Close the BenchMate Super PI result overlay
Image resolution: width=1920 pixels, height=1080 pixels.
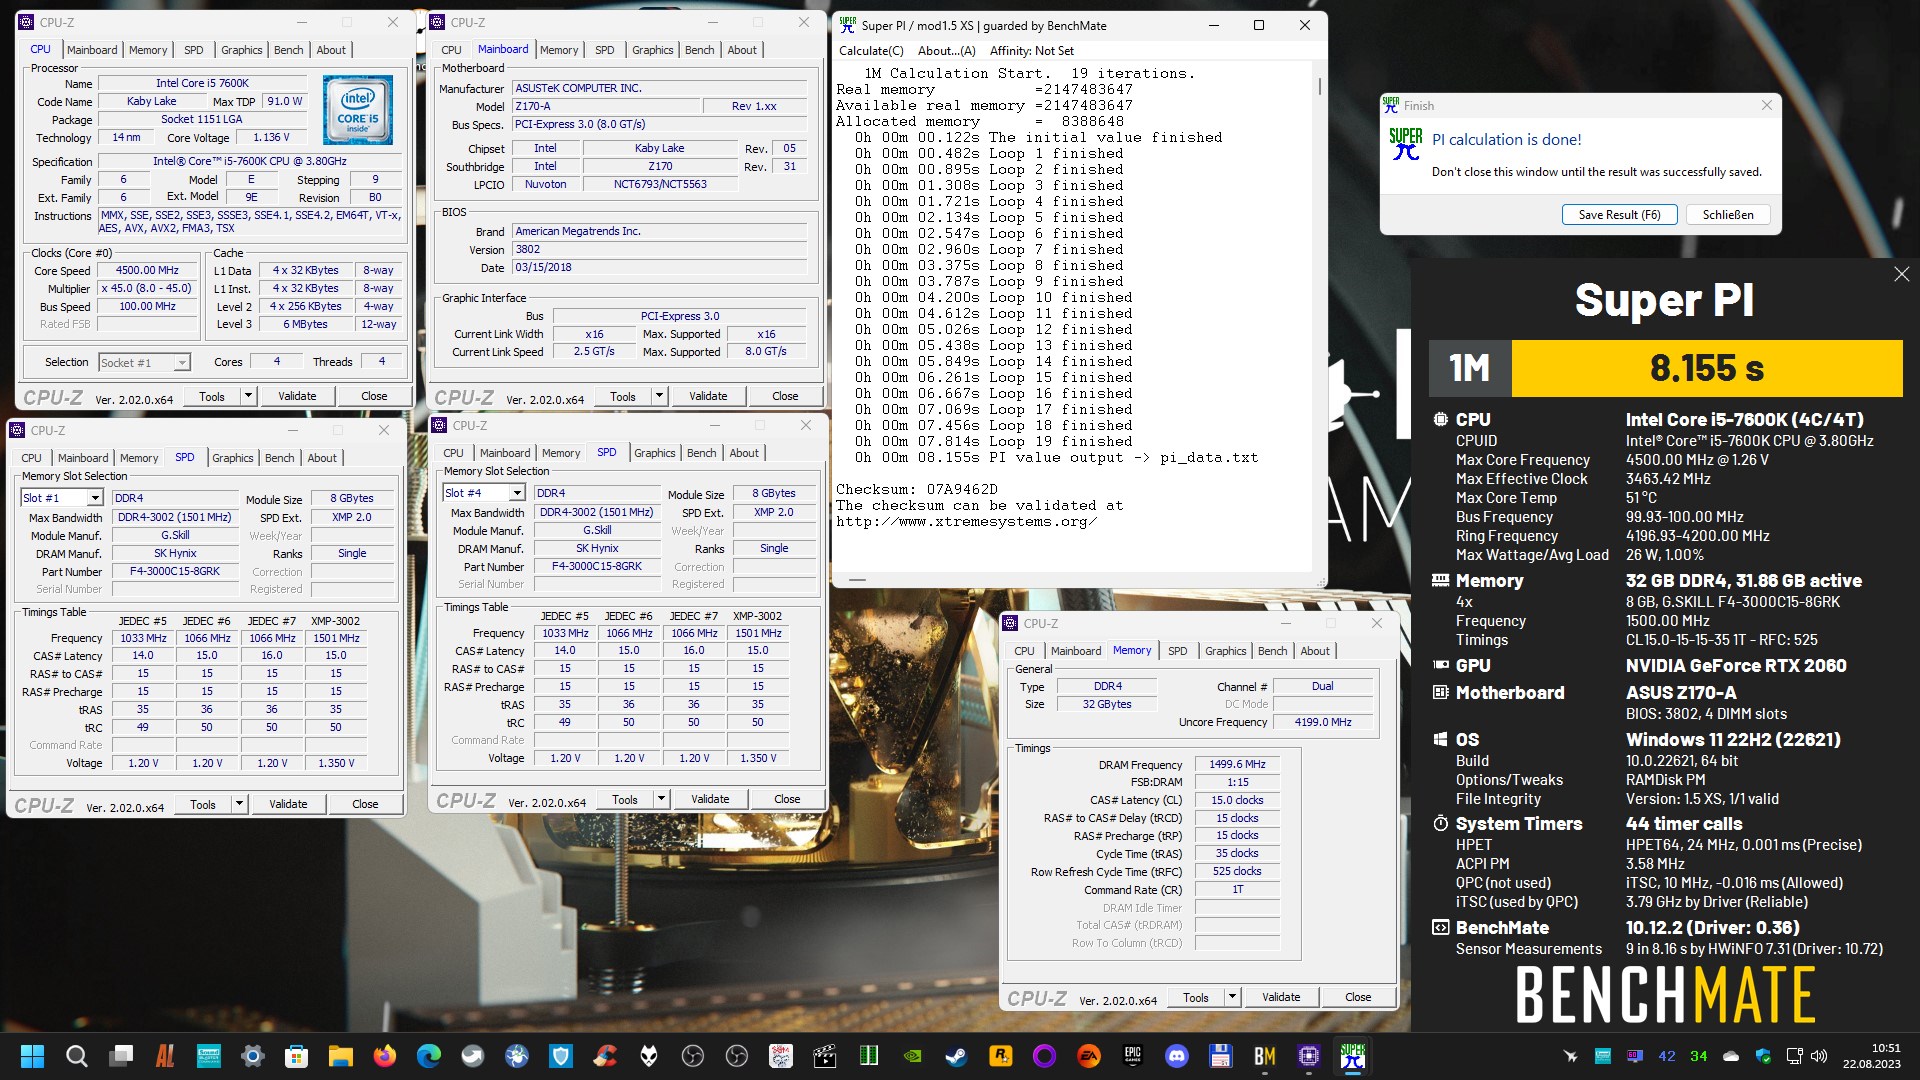1901,274
